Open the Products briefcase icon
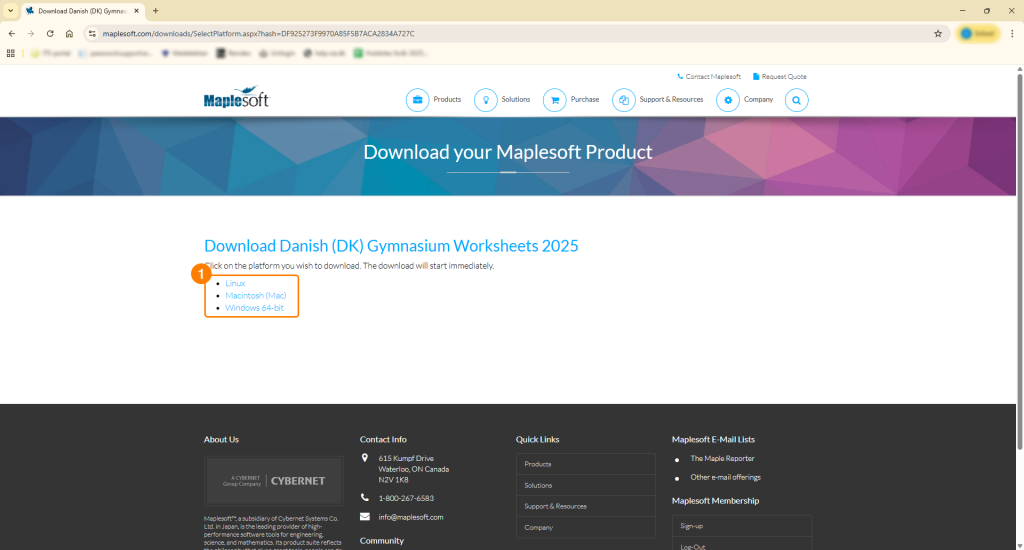 (x=417, y=100)
